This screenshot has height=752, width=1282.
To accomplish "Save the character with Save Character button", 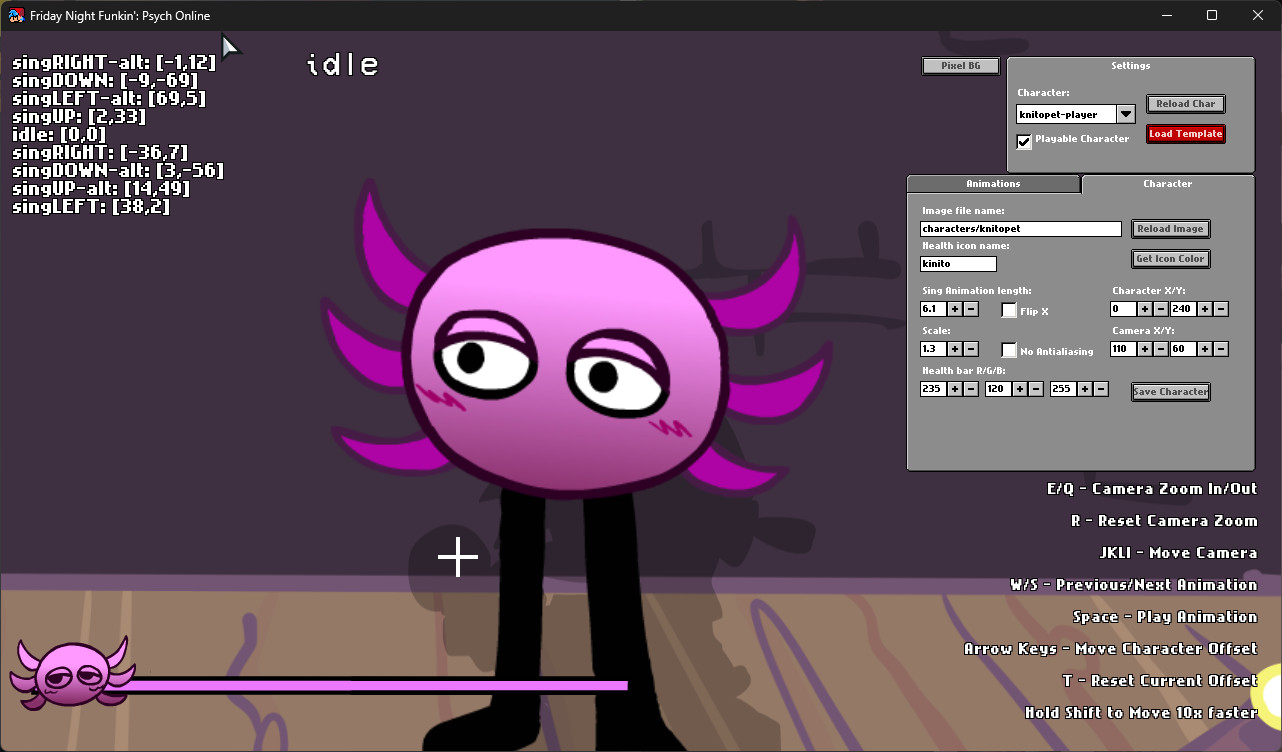I will tap(1171, 392).
